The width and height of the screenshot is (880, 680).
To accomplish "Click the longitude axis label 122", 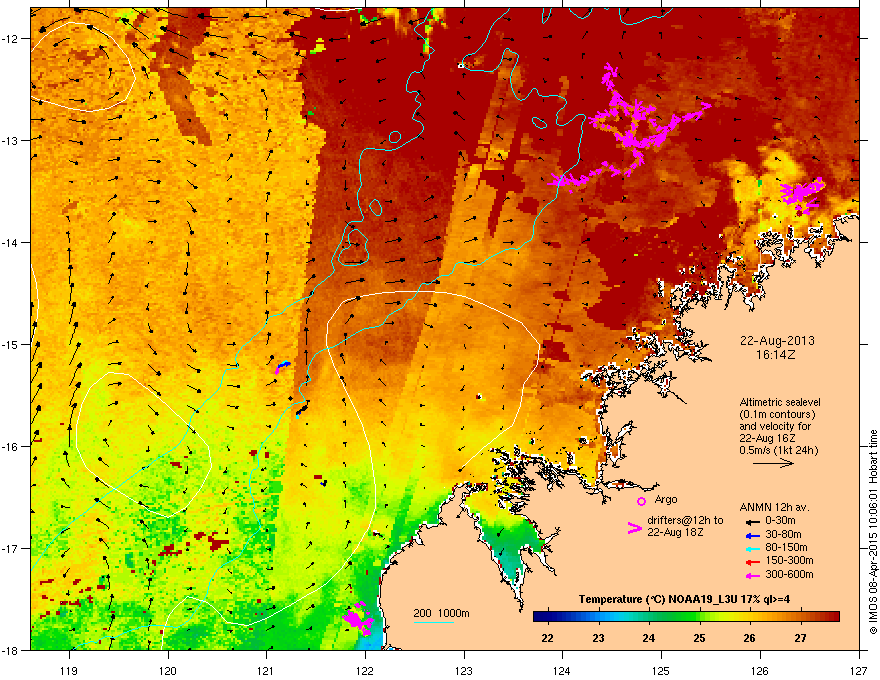I will tap(365, 670).
